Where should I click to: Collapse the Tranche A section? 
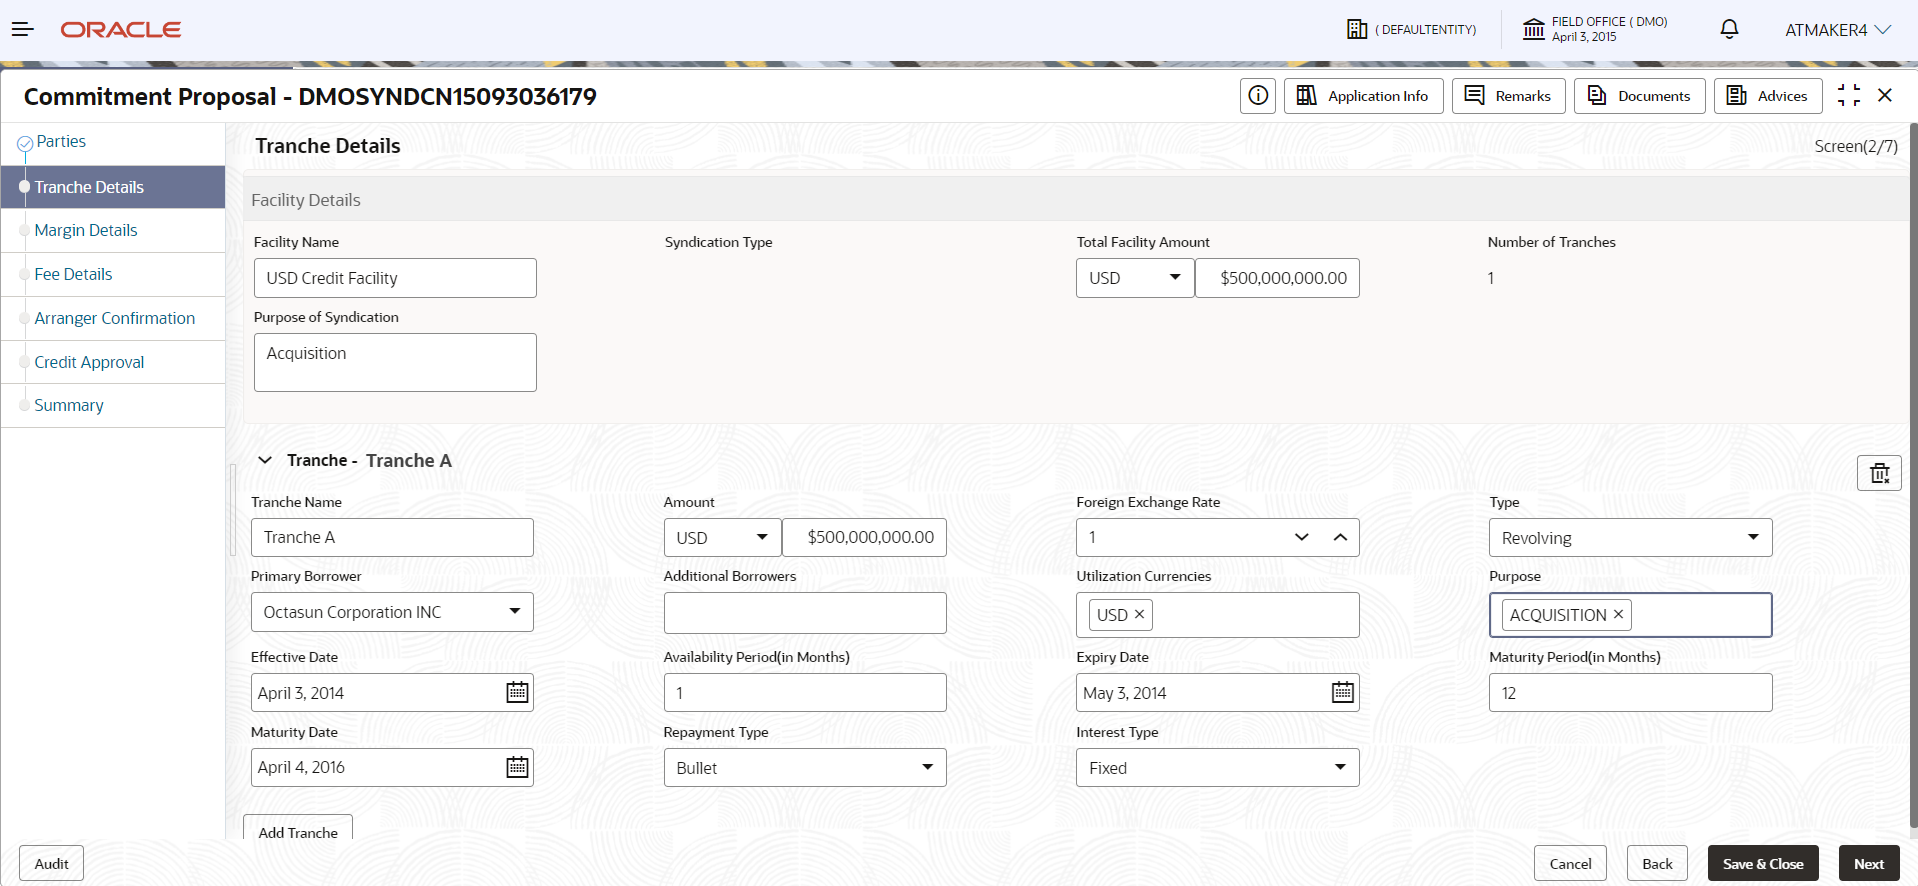tap(265, 460)
